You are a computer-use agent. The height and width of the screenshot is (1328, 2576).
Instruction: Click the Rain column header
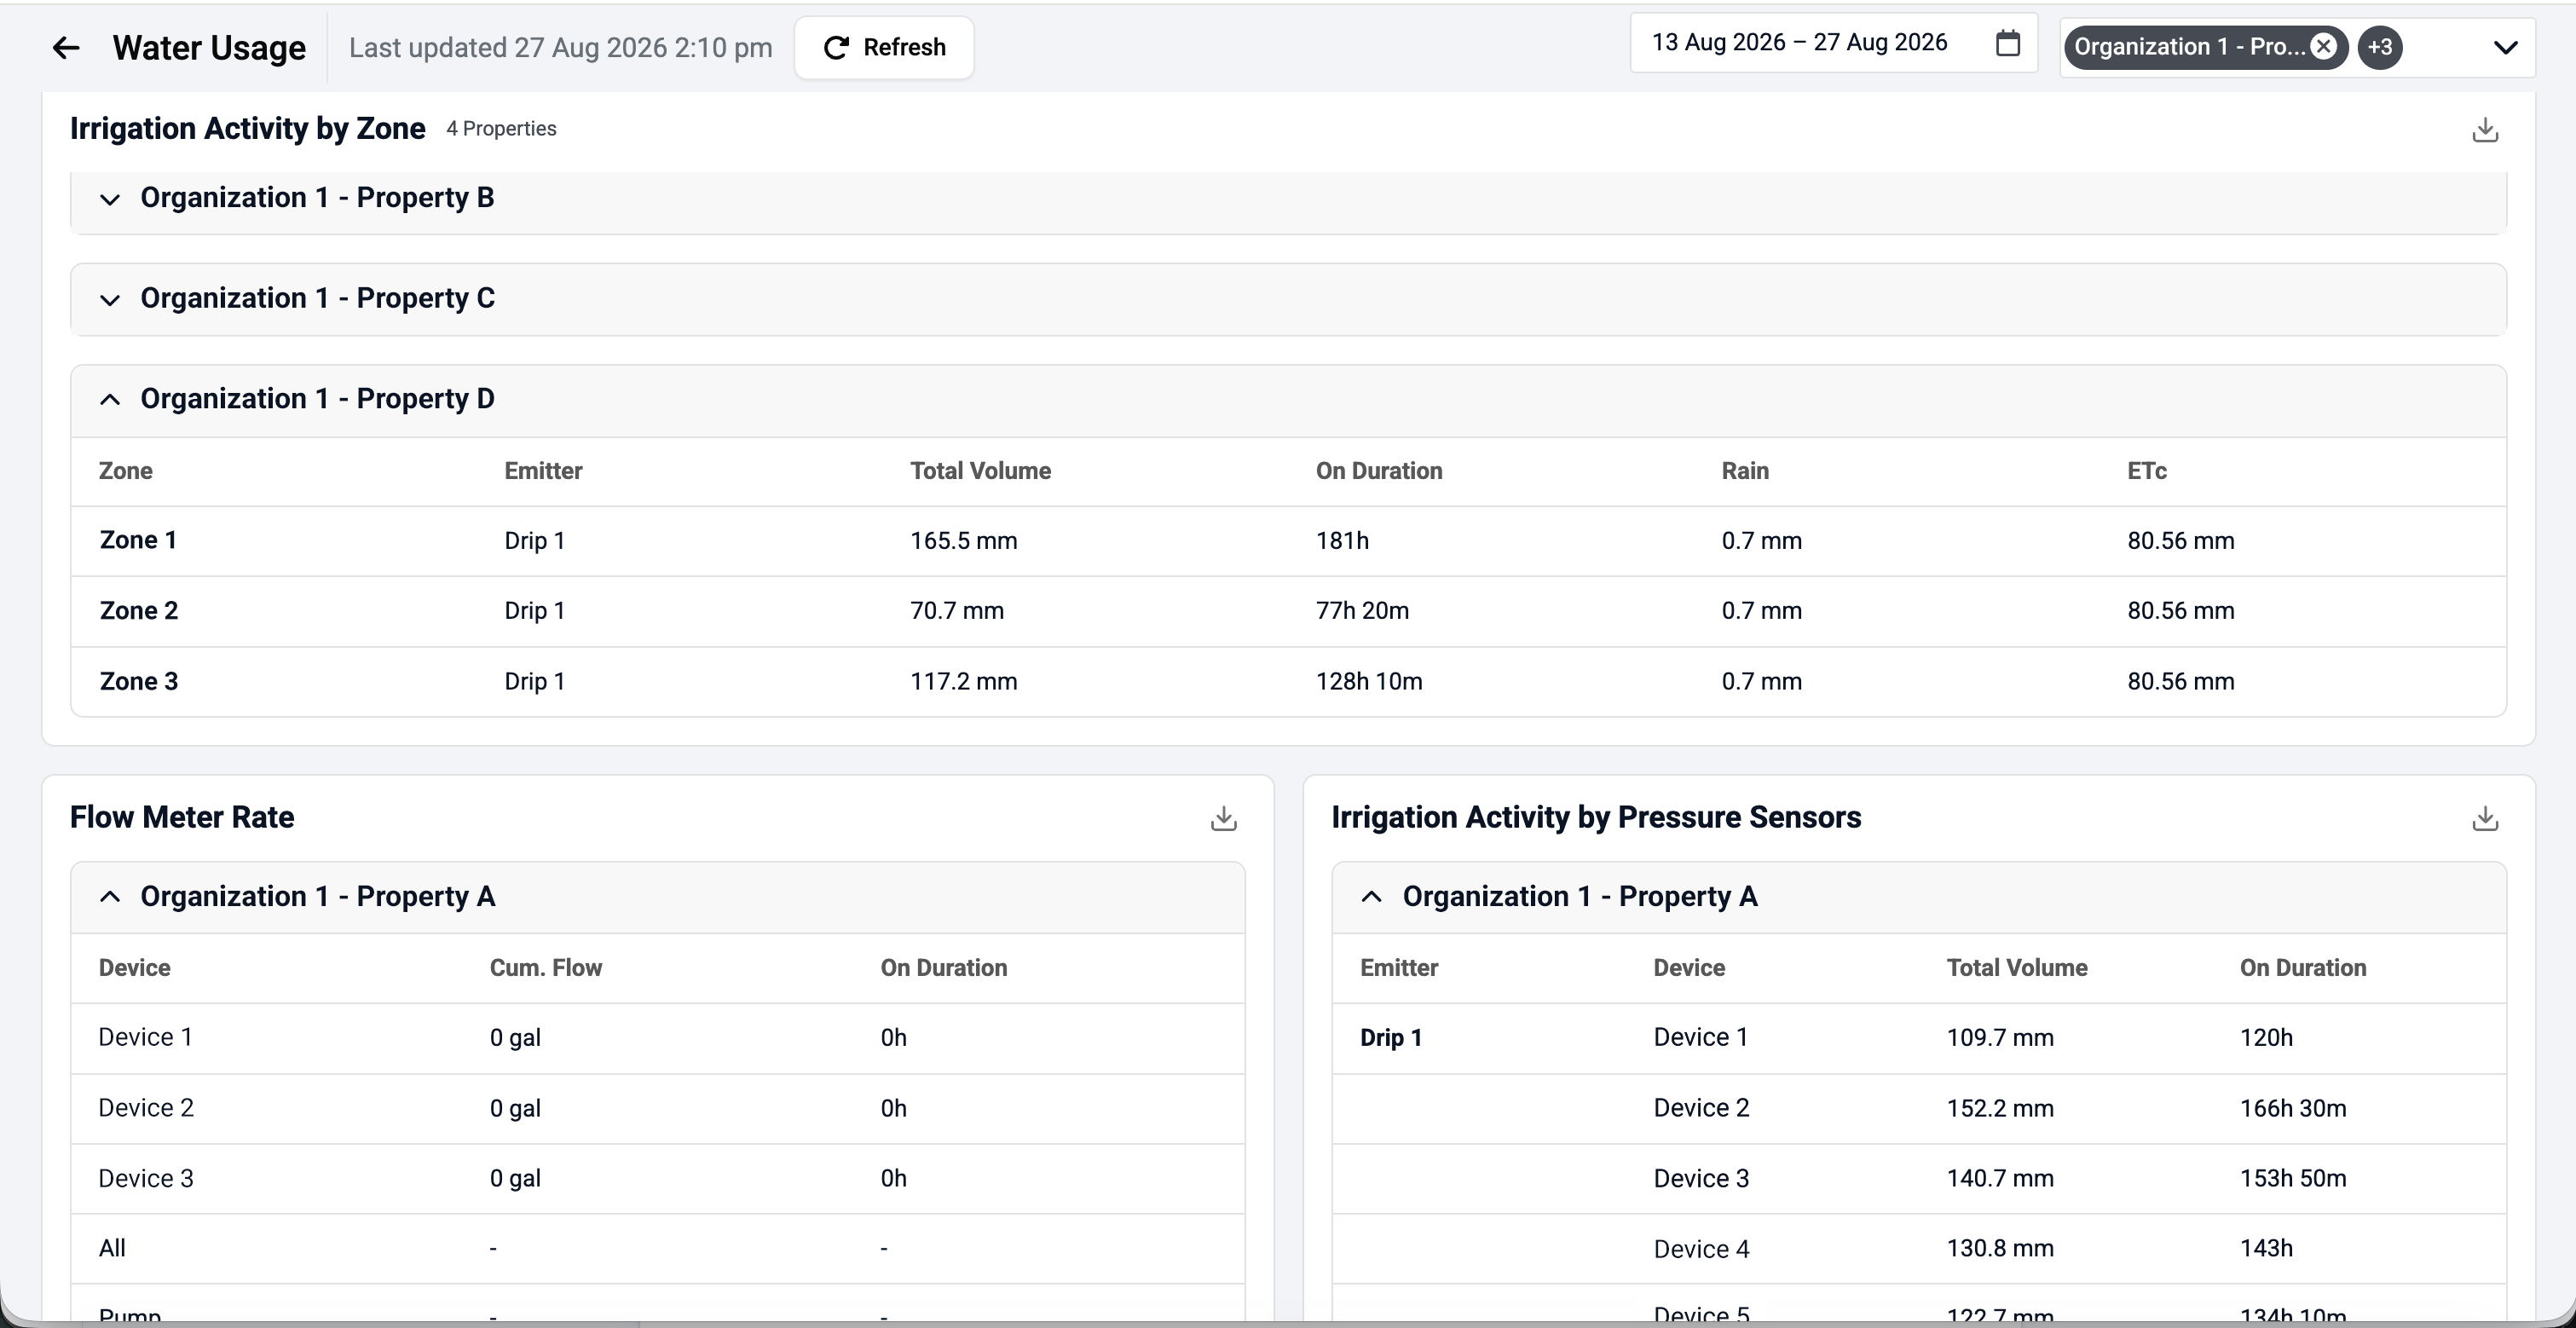[x=1745, y=471]
